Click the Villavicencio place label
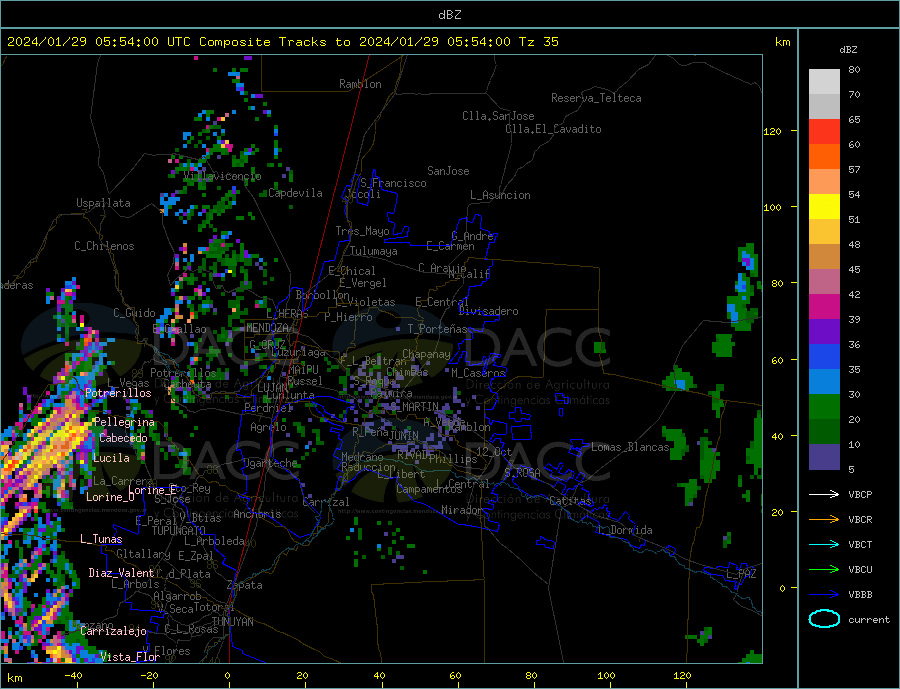The height and width of the screenshot is (689, 900). click(222, 176)
